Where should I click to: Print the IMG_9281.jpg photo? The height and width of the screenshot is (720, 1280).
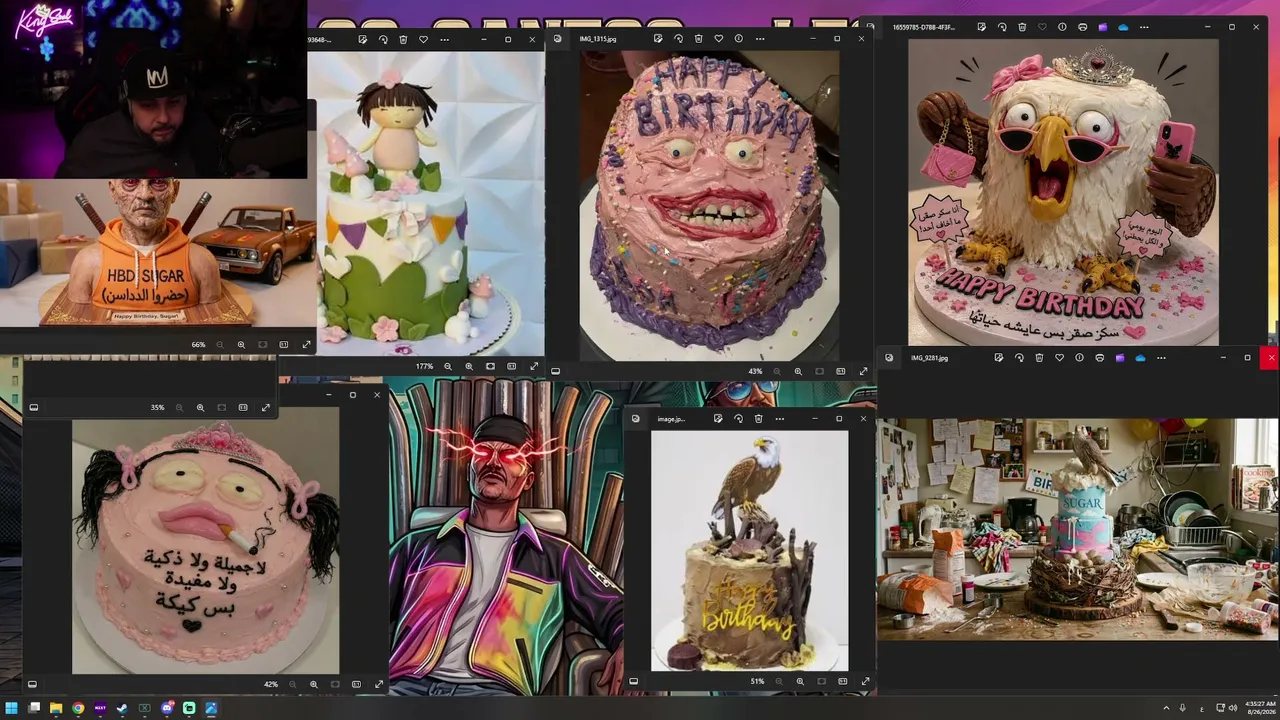click(x=1100, y=358)
